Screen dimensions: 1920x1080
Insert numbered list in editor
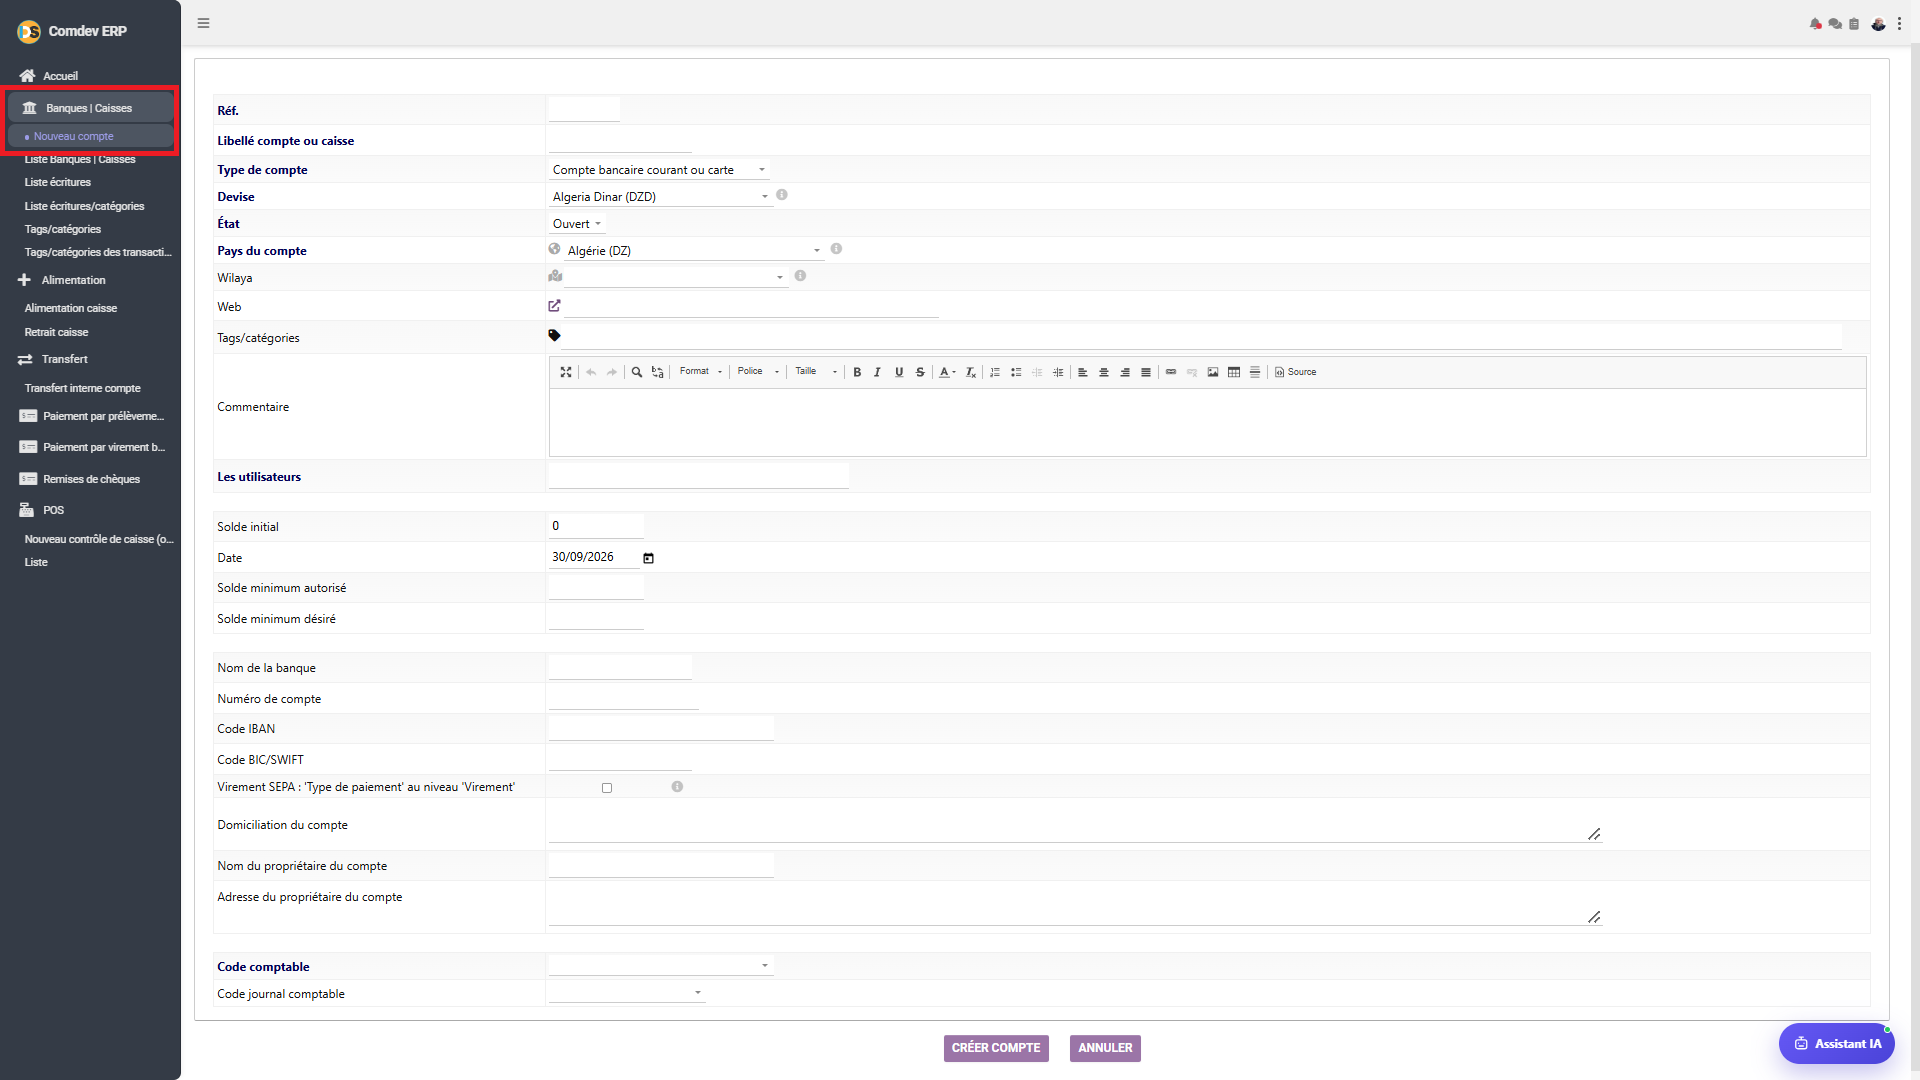[995, 372]
